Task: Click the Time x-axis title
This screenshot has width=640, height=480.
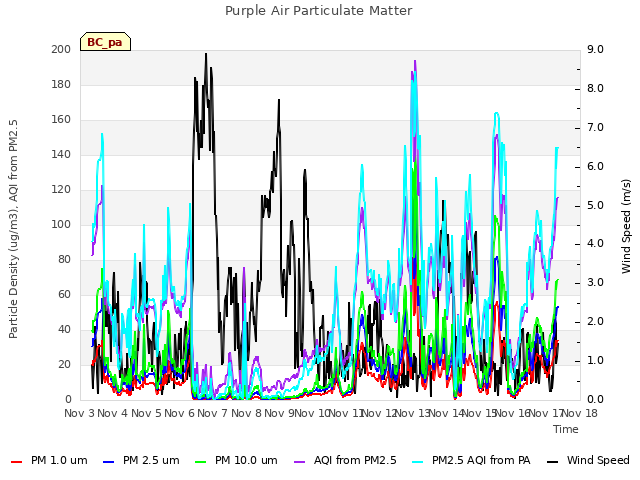Action: (x=566, y=429)
